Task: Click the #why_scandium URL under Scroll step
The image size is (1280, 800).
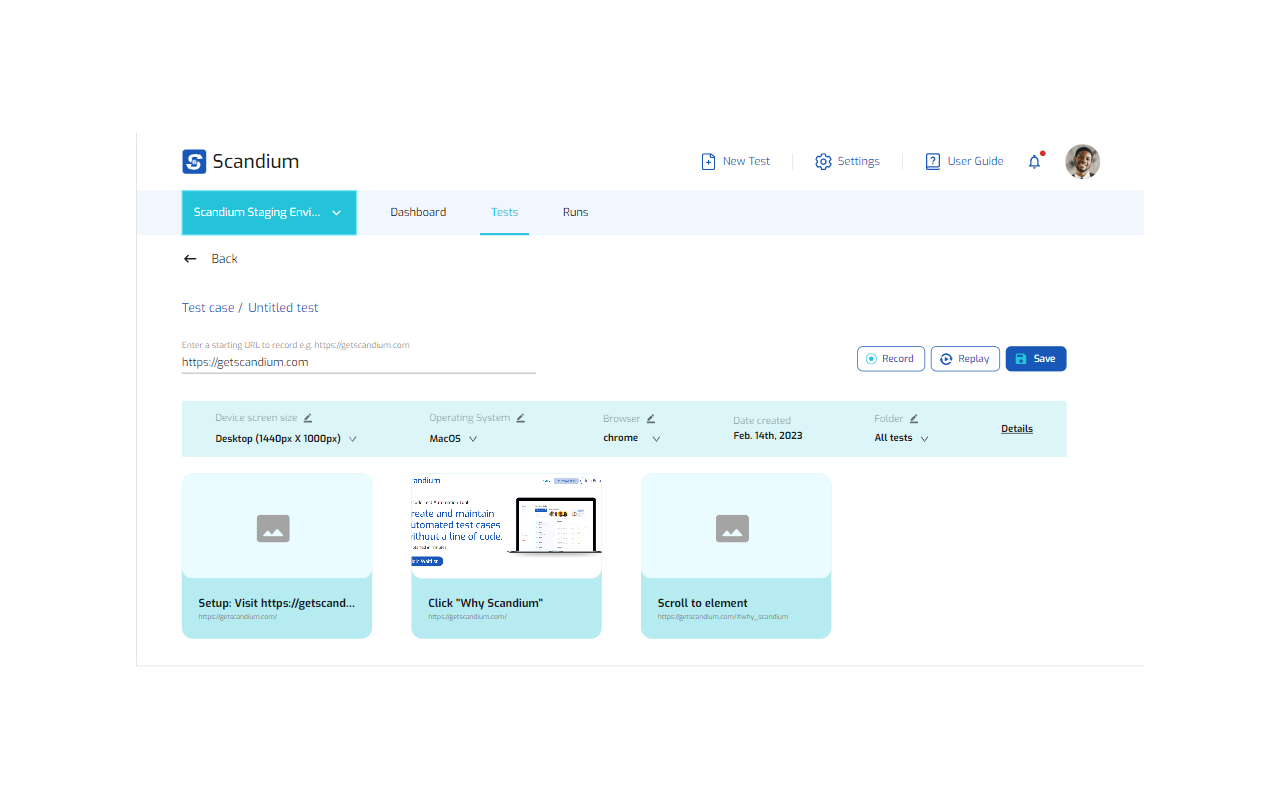Action: click(x=723, y=617)
